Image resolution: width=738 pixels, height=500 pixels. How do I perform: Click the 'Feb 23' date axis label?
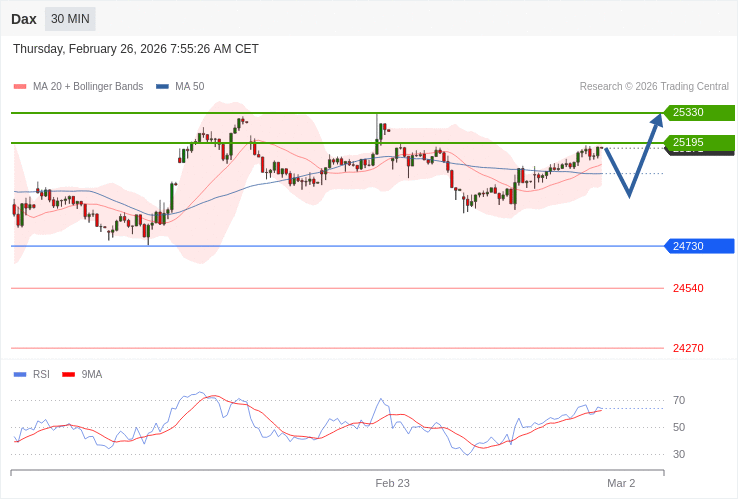coord(393,484)
